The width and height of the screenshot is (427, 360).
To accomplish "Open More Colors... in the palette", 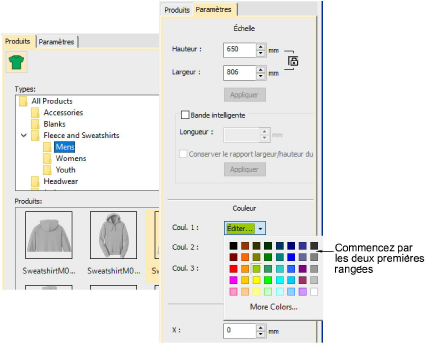I will click(274, 307).
